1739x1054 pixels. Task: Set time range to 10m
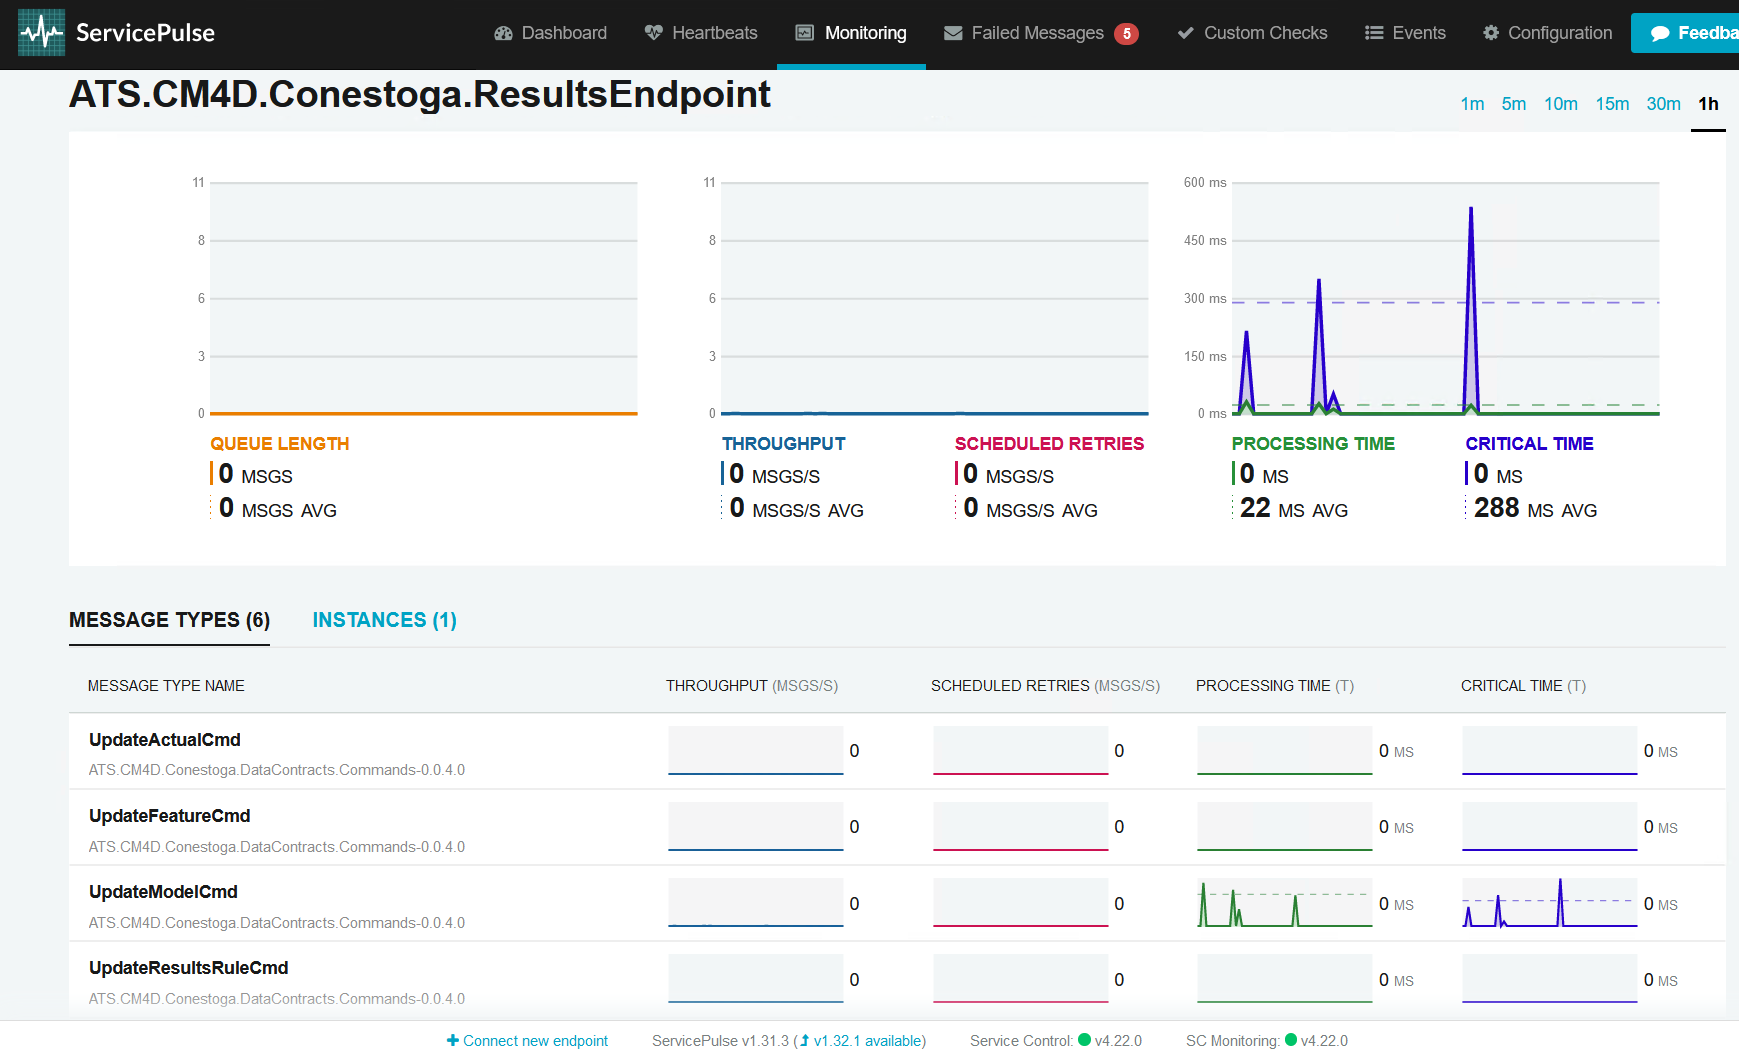click(x=1560, y=104)
